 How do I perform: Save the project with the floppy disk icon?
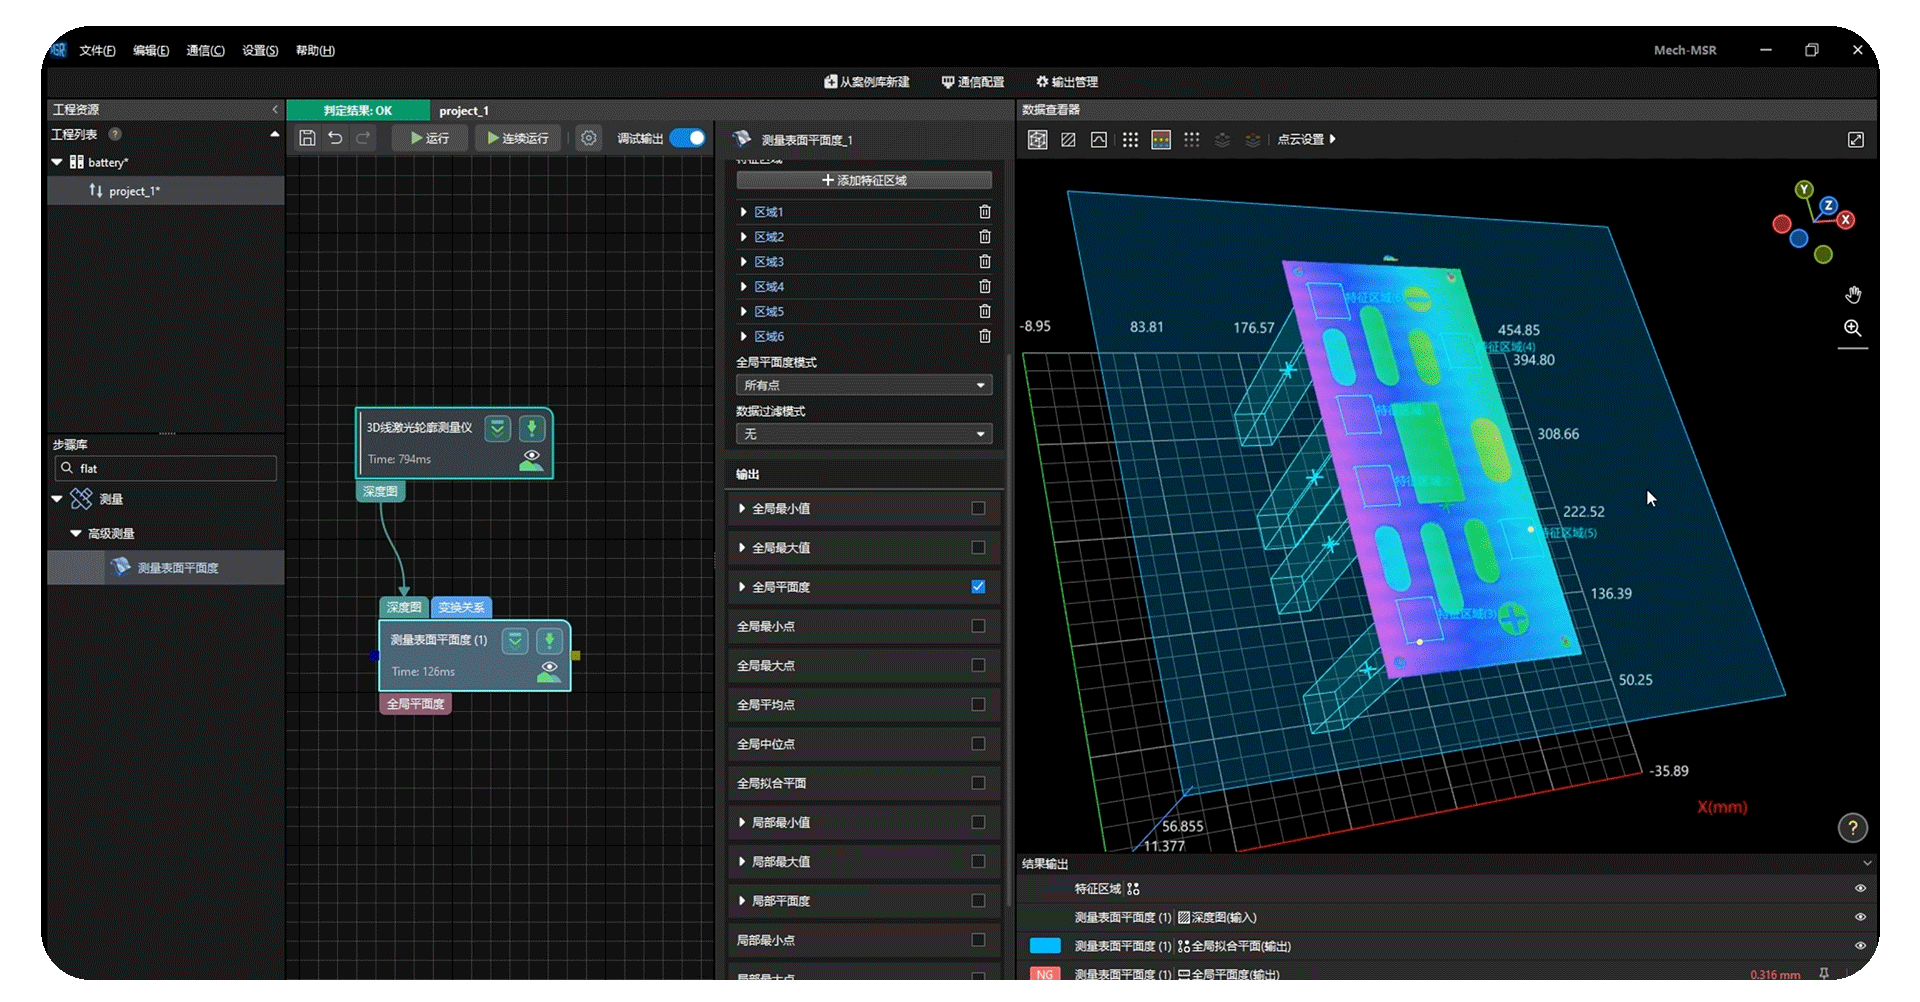pyautogui.click(x=307, y=138)
